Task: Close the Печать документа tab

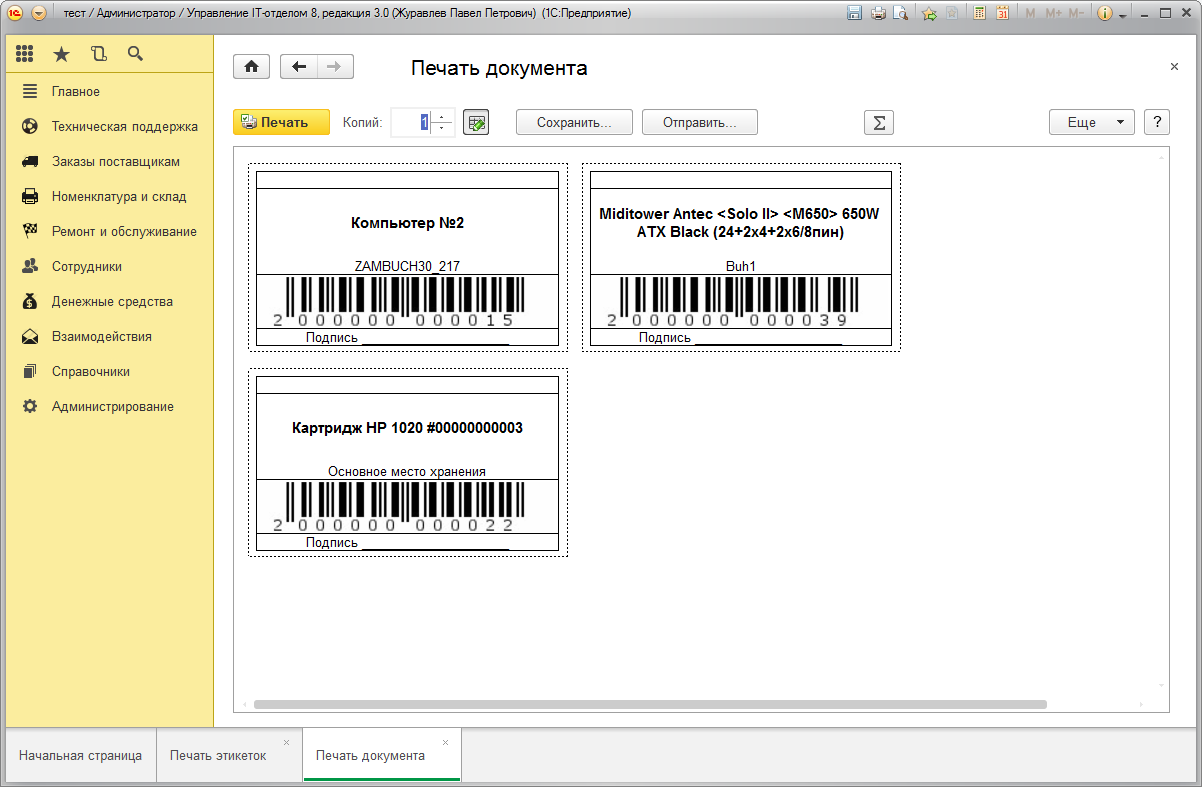Action: coord(445,742)
